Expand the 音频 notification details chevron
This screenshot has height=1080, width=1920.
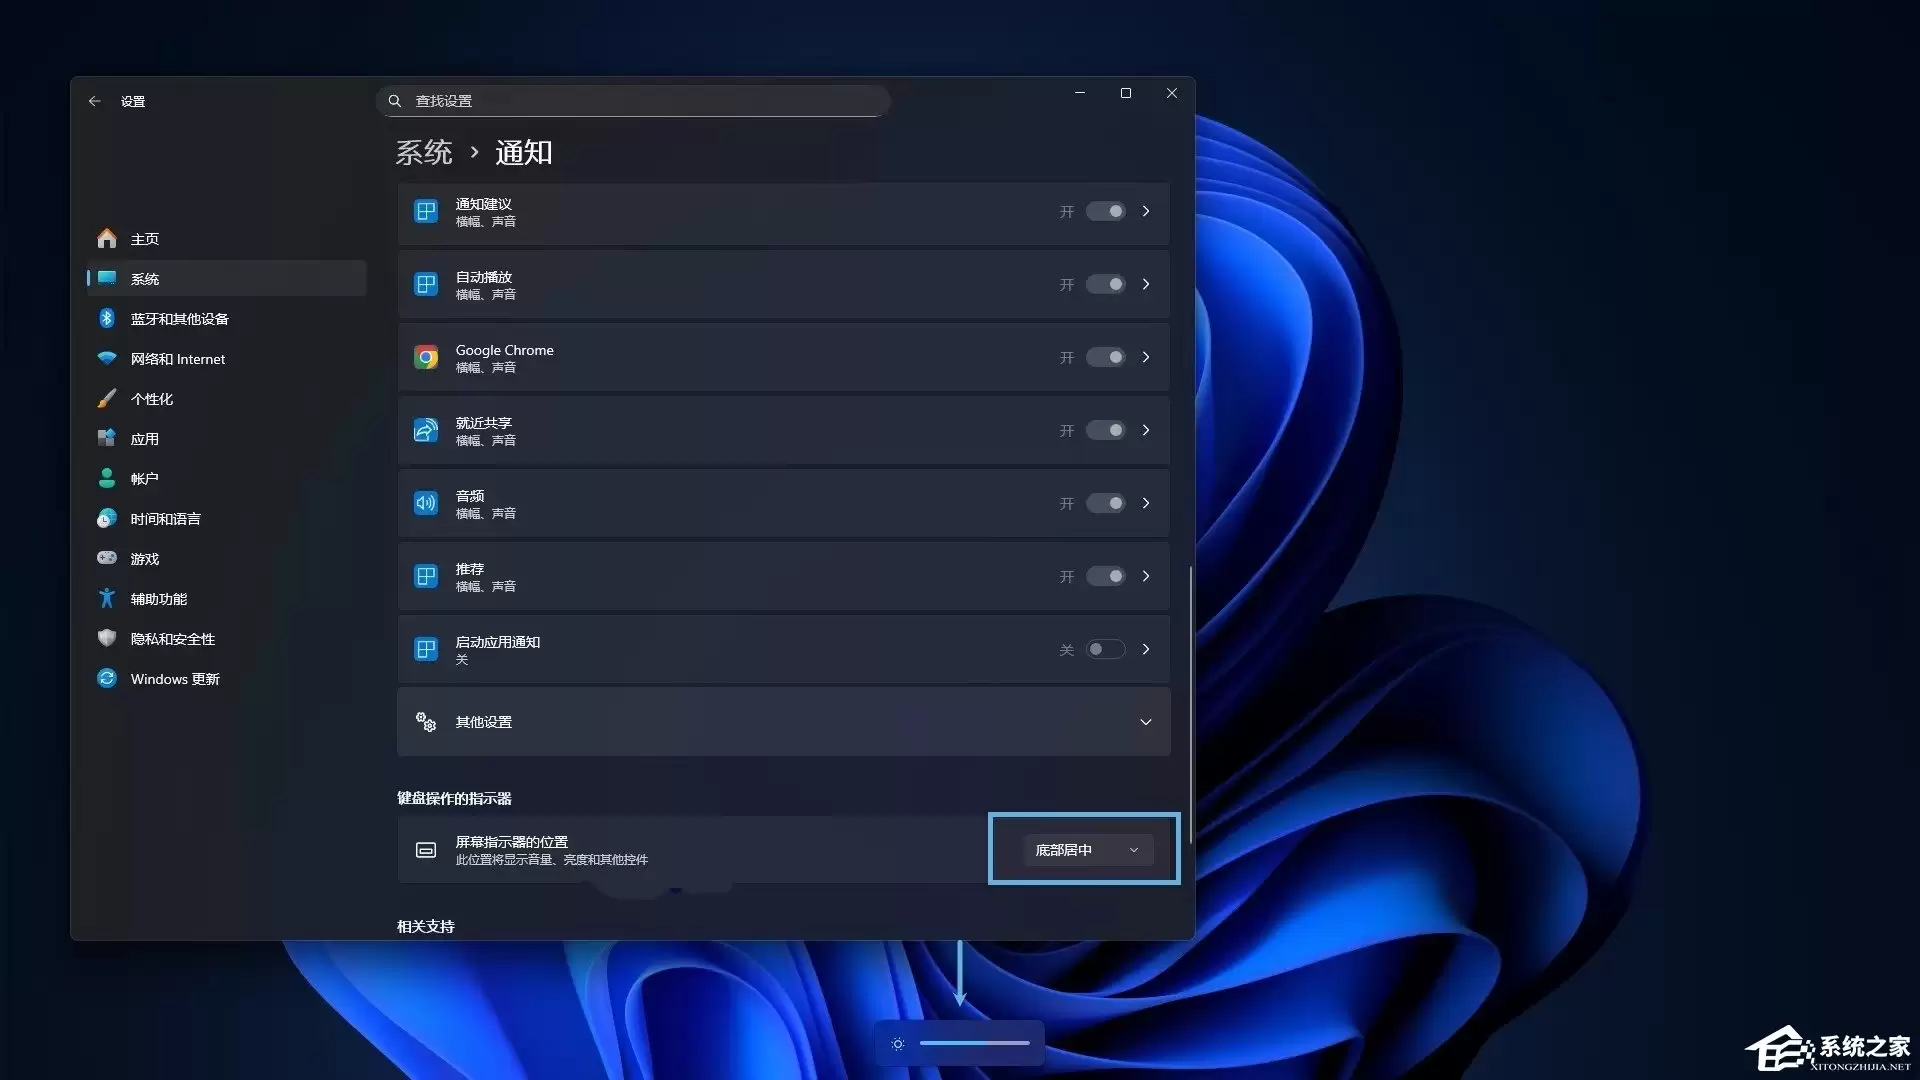click(x=1146, y=503)
